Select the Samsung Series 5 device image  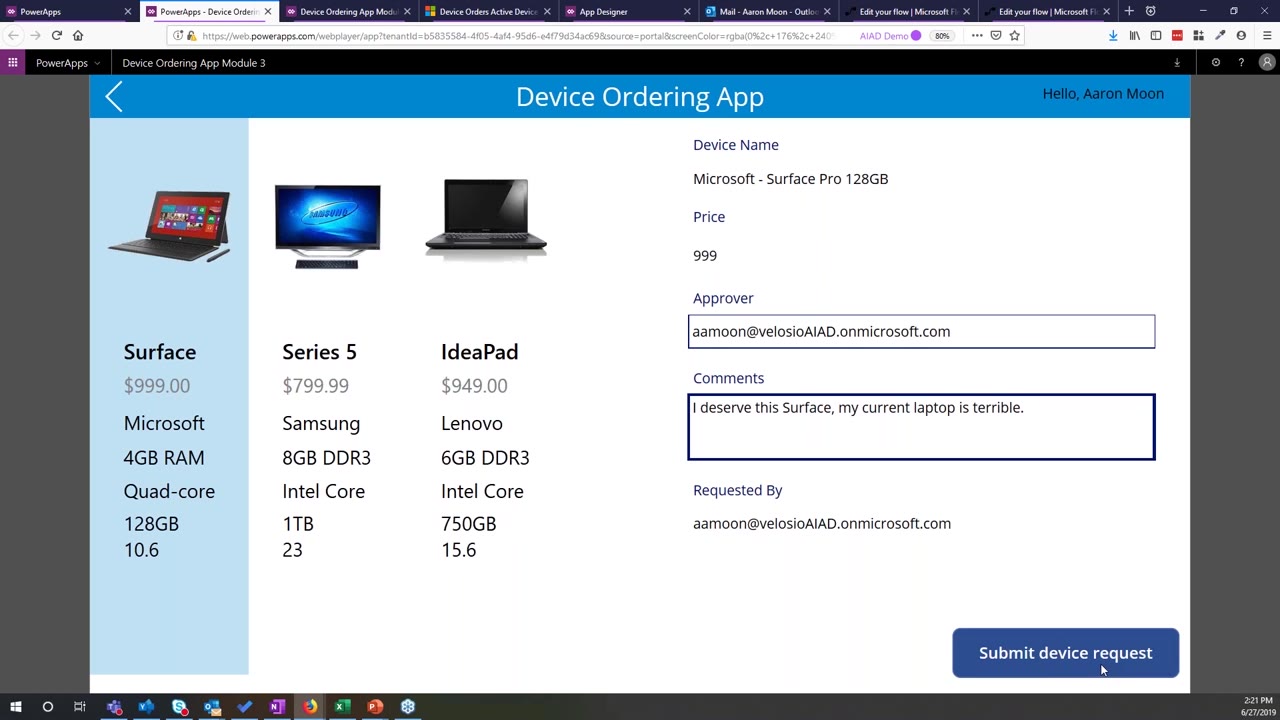coord(327,226)
